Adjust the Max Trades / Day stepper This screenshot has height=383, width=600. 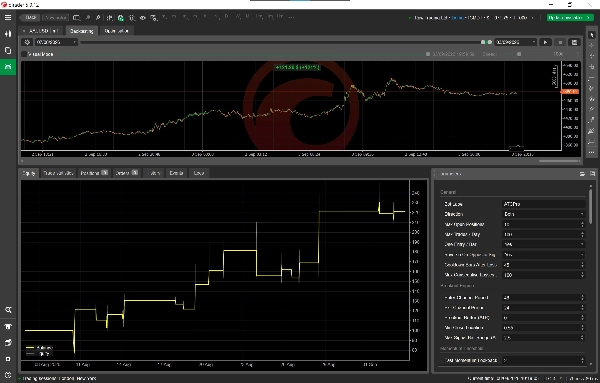pyautogui.click(x=582, y=234)
